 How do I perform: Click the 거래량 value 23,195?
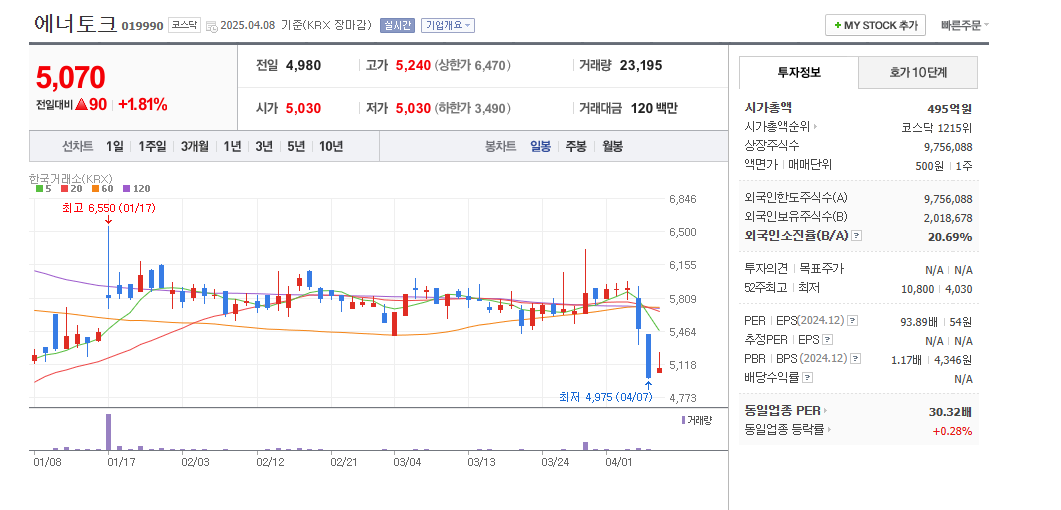point(639,66)
